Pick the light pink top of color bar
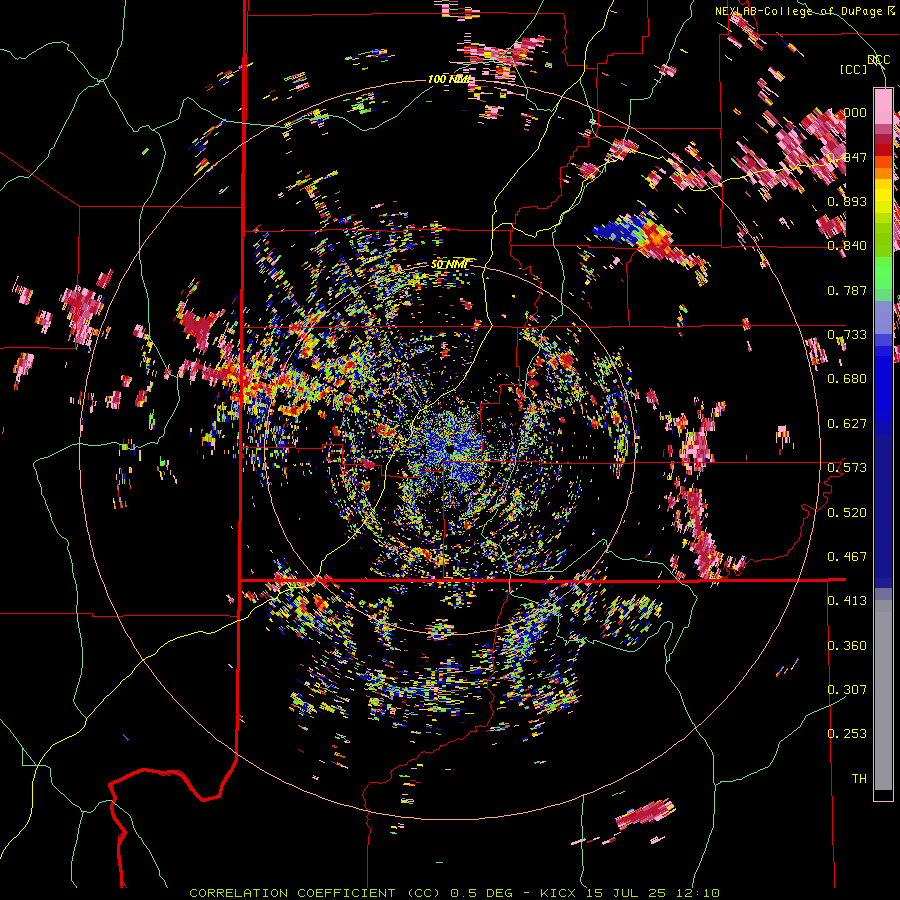The image size is (900, 900). [883, 106]
